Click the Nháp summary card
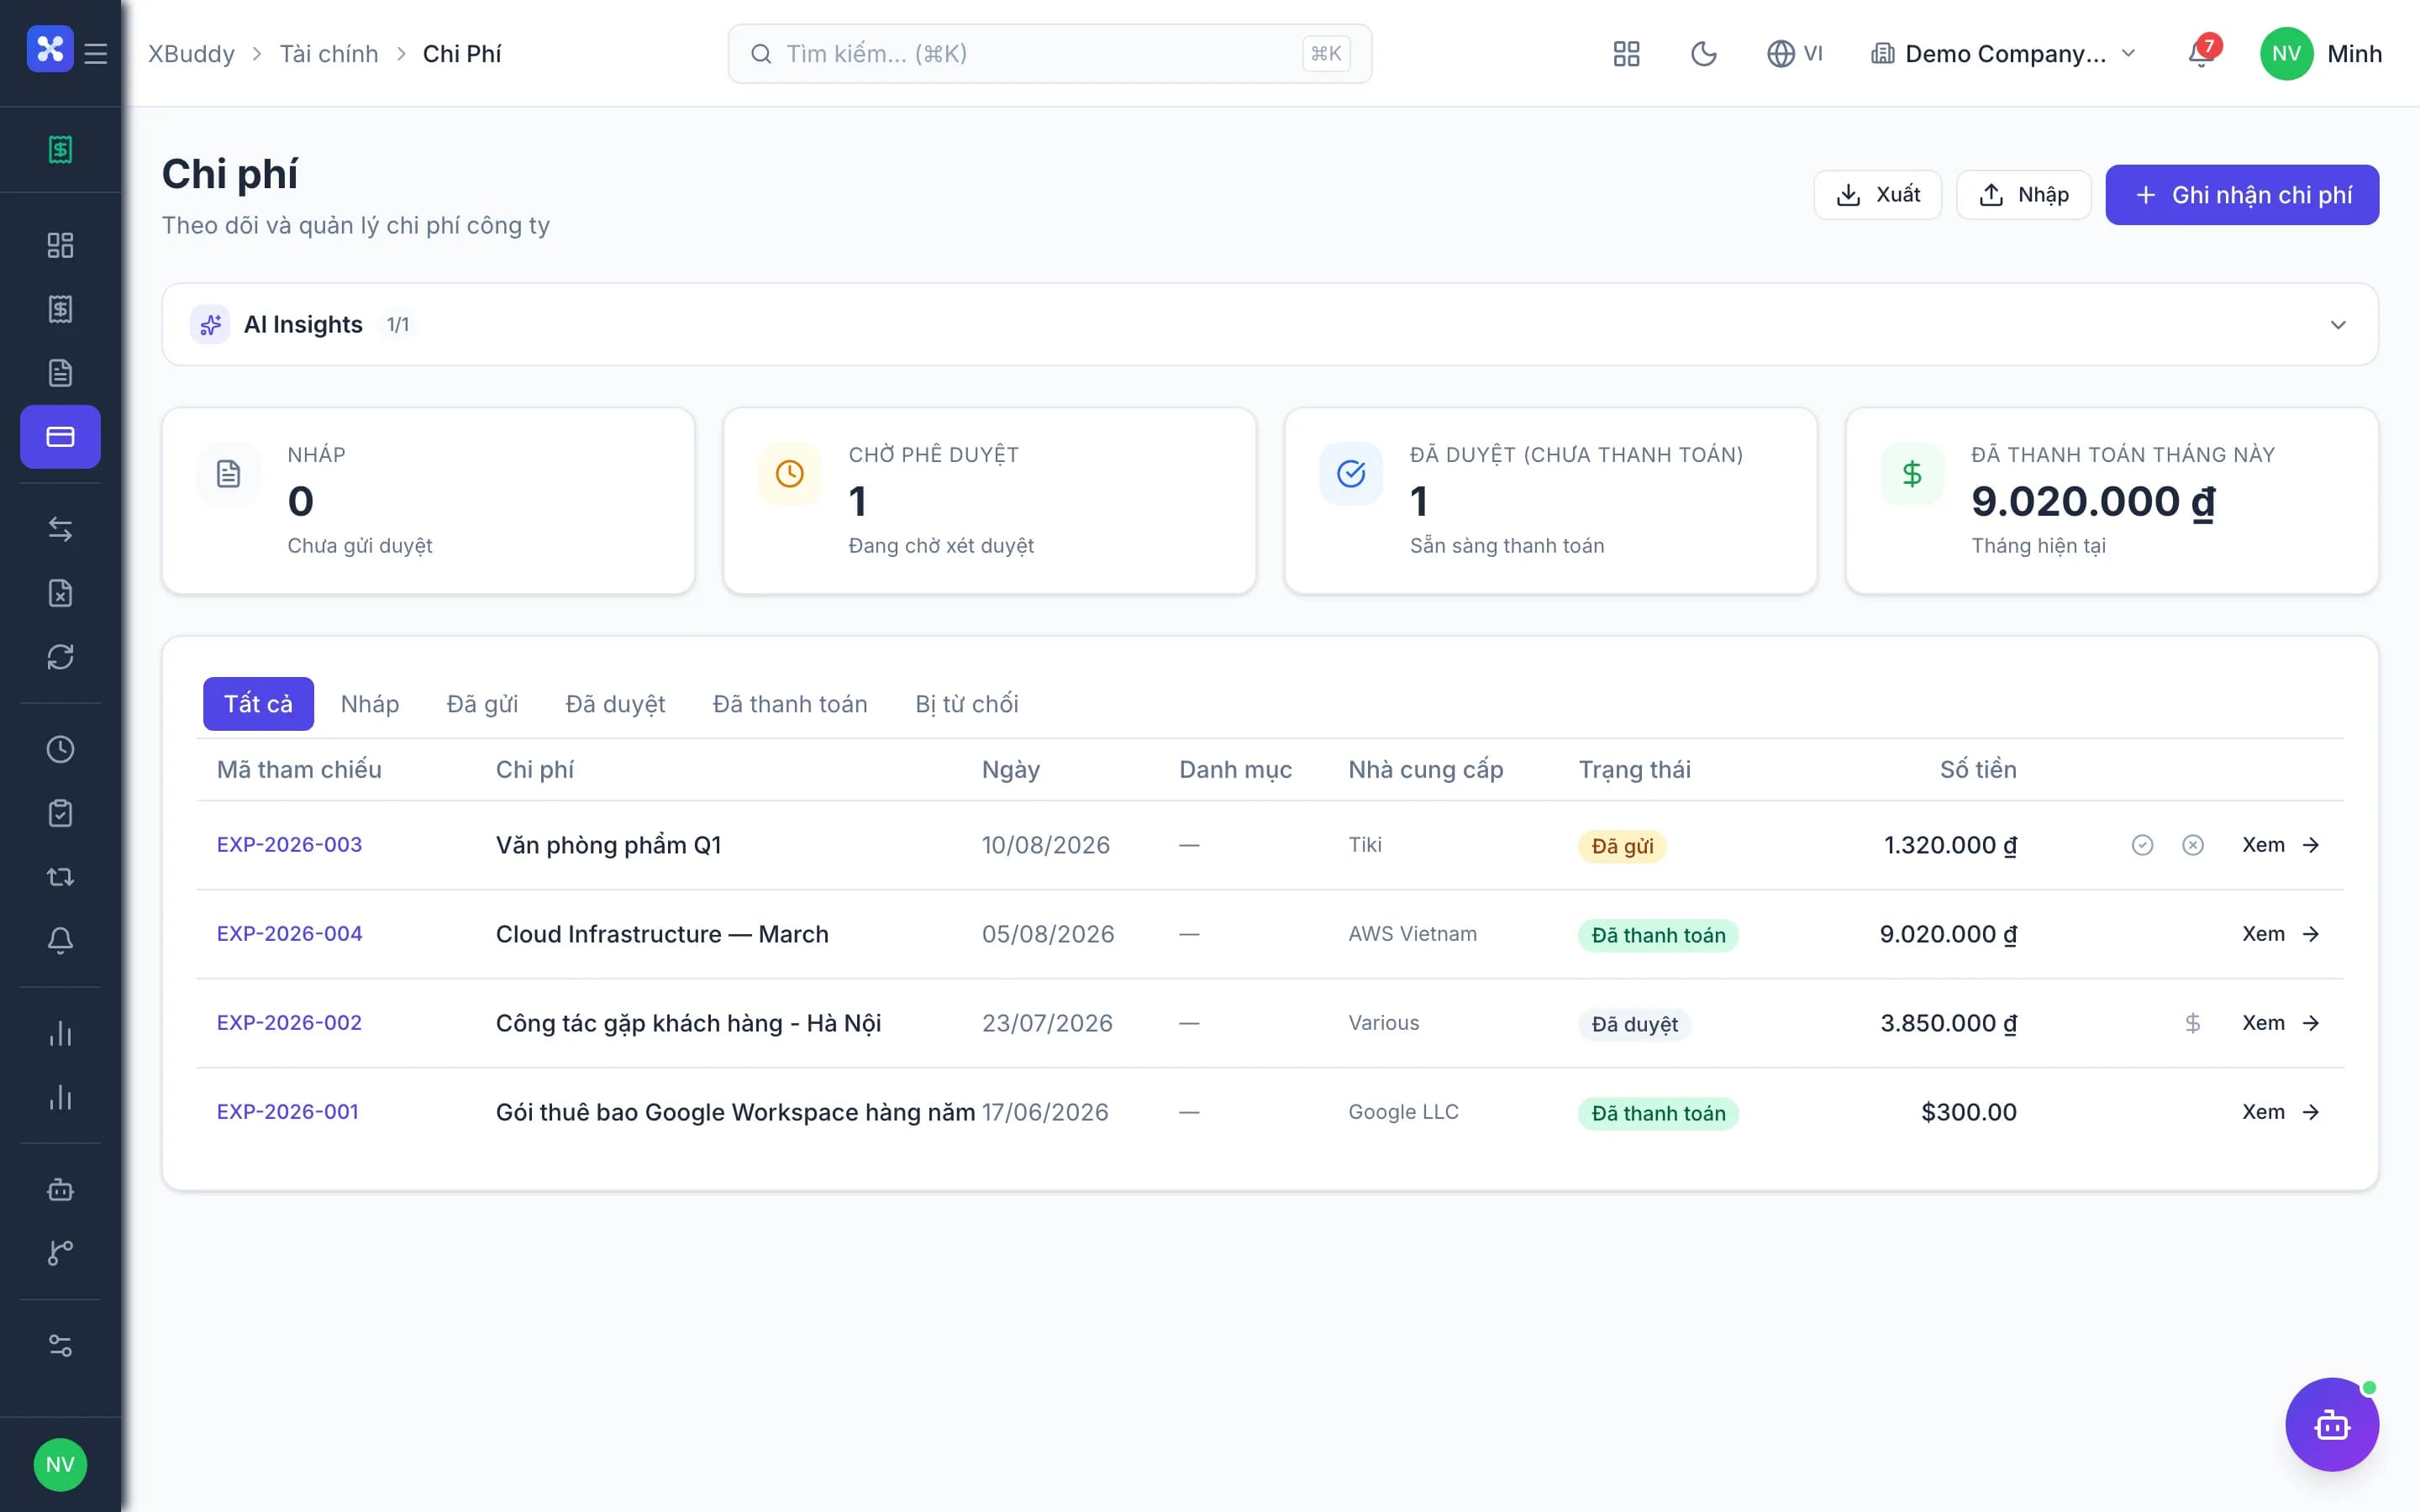The width and height of the screenshot is (2420, 1512). (x=428, y=500)
